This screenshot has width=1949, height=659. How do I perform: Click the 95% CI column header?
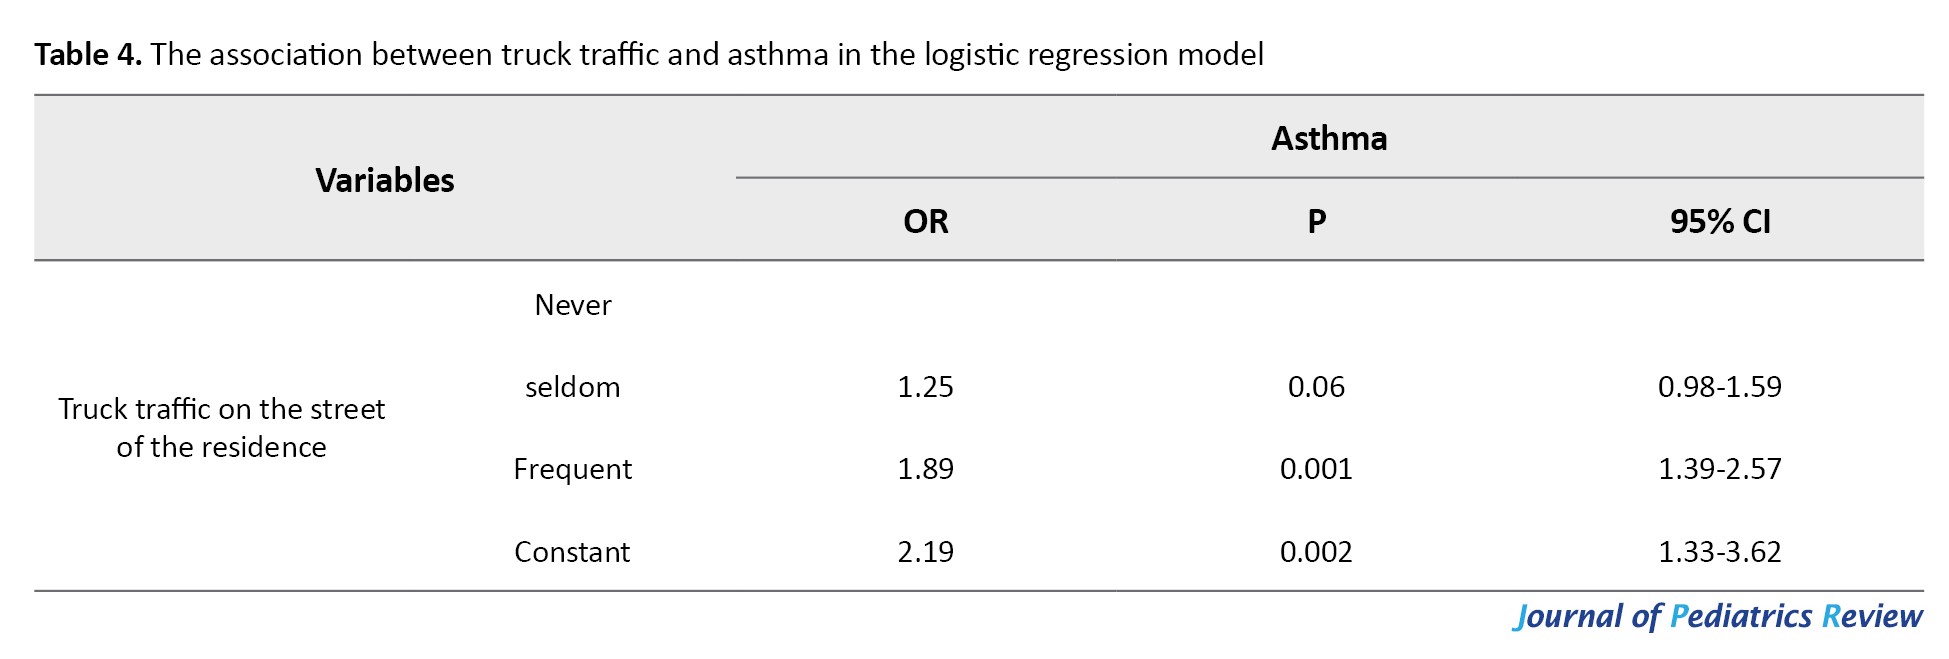1720,221
